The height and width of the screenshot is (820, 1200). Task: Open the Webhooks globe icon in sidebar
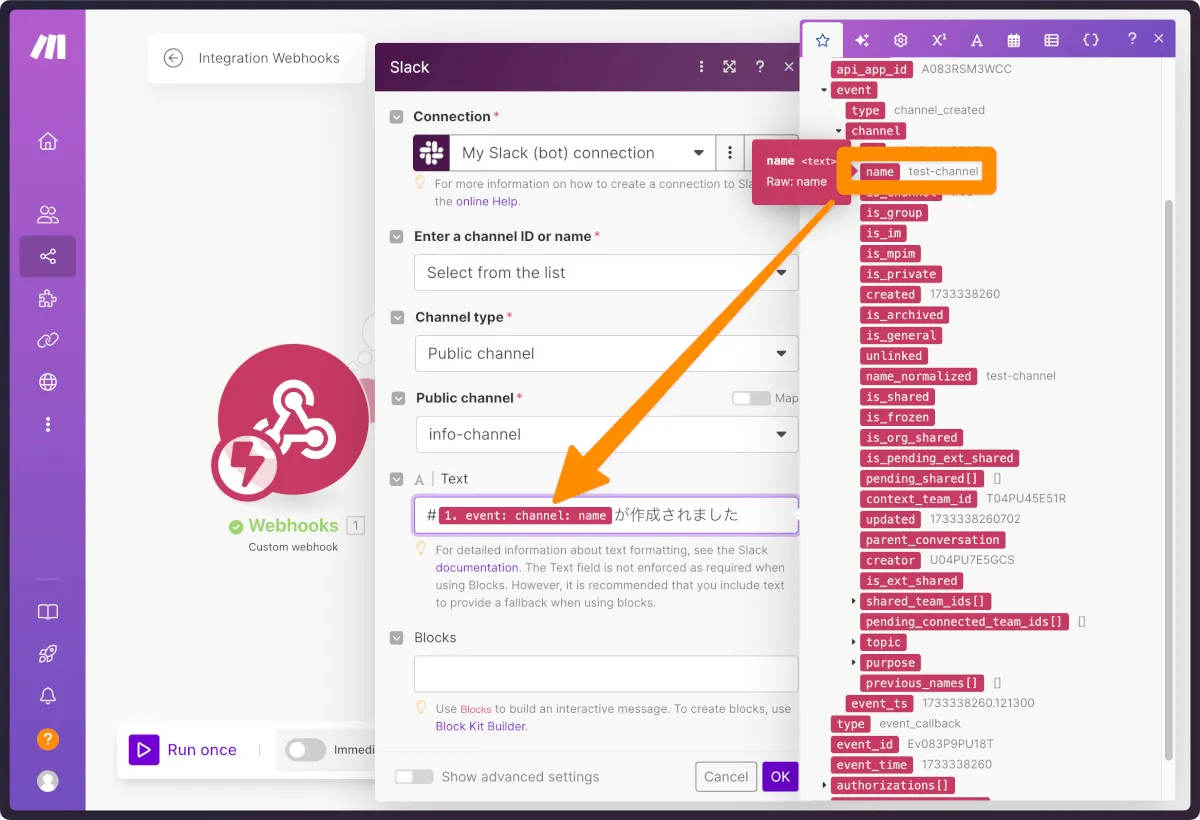[47, 382]
